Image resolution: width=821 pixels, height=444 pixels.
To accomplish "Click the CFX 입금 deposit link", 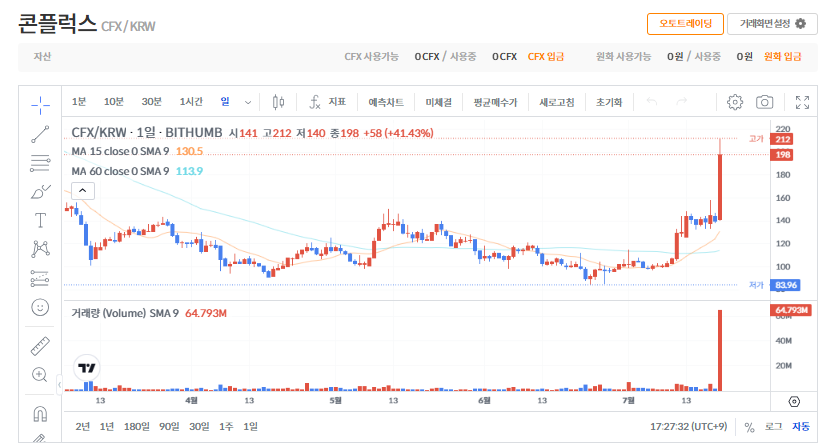I will point(546,57).
